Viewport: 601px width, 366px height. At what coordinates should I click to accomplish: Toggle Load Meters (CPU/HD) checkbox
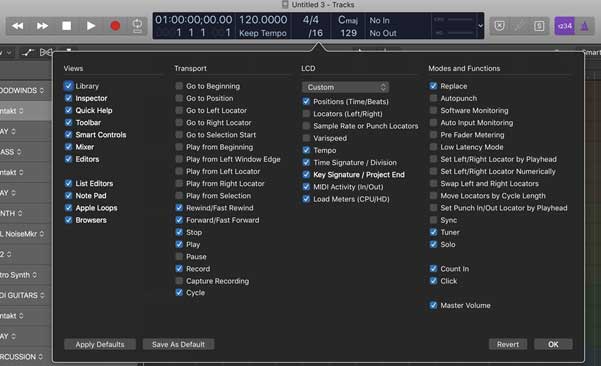click(x=306, y=199)
